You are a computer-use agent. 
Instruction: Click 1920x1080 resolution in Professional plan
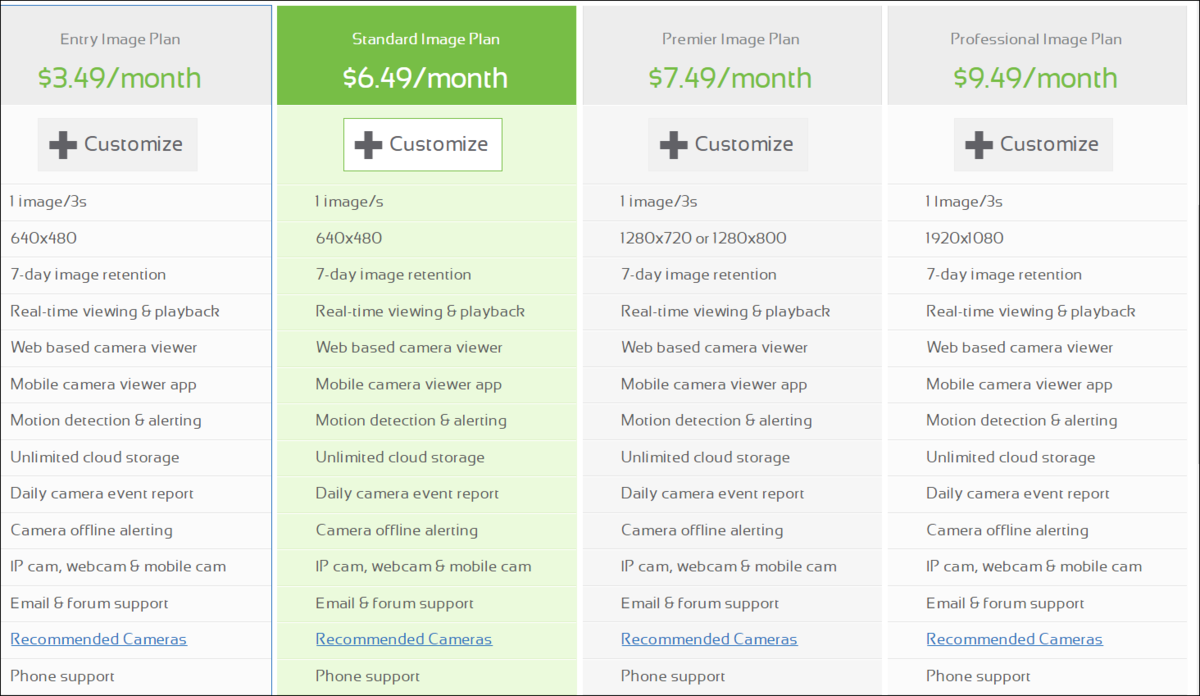[x=965, y=238]
